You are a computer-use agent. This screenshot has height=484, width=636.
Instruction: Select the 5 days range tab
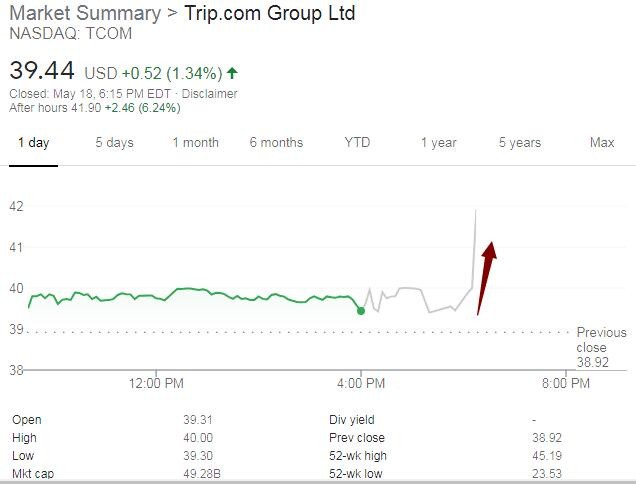[114, 143]
